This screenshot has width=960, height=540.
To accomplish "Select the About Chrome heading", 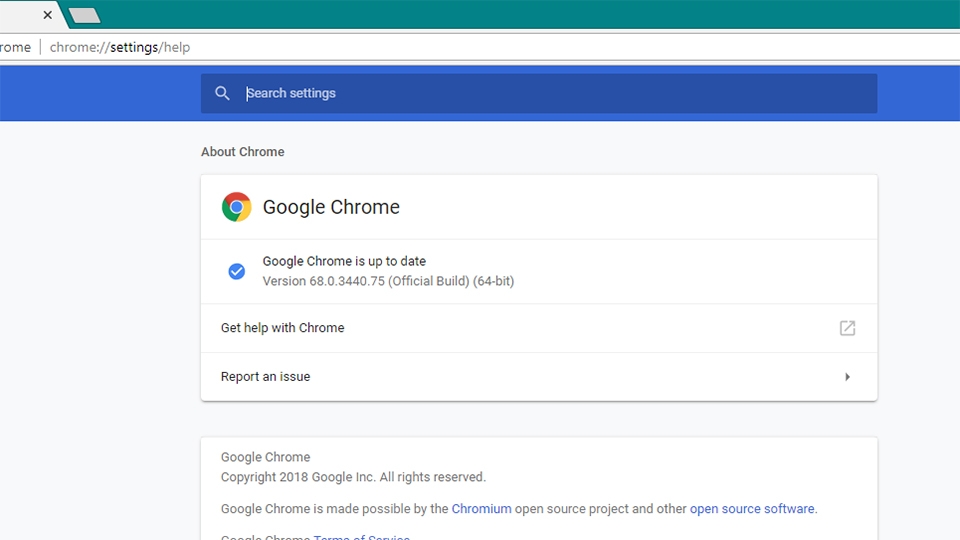I will (x=242, y=152).
